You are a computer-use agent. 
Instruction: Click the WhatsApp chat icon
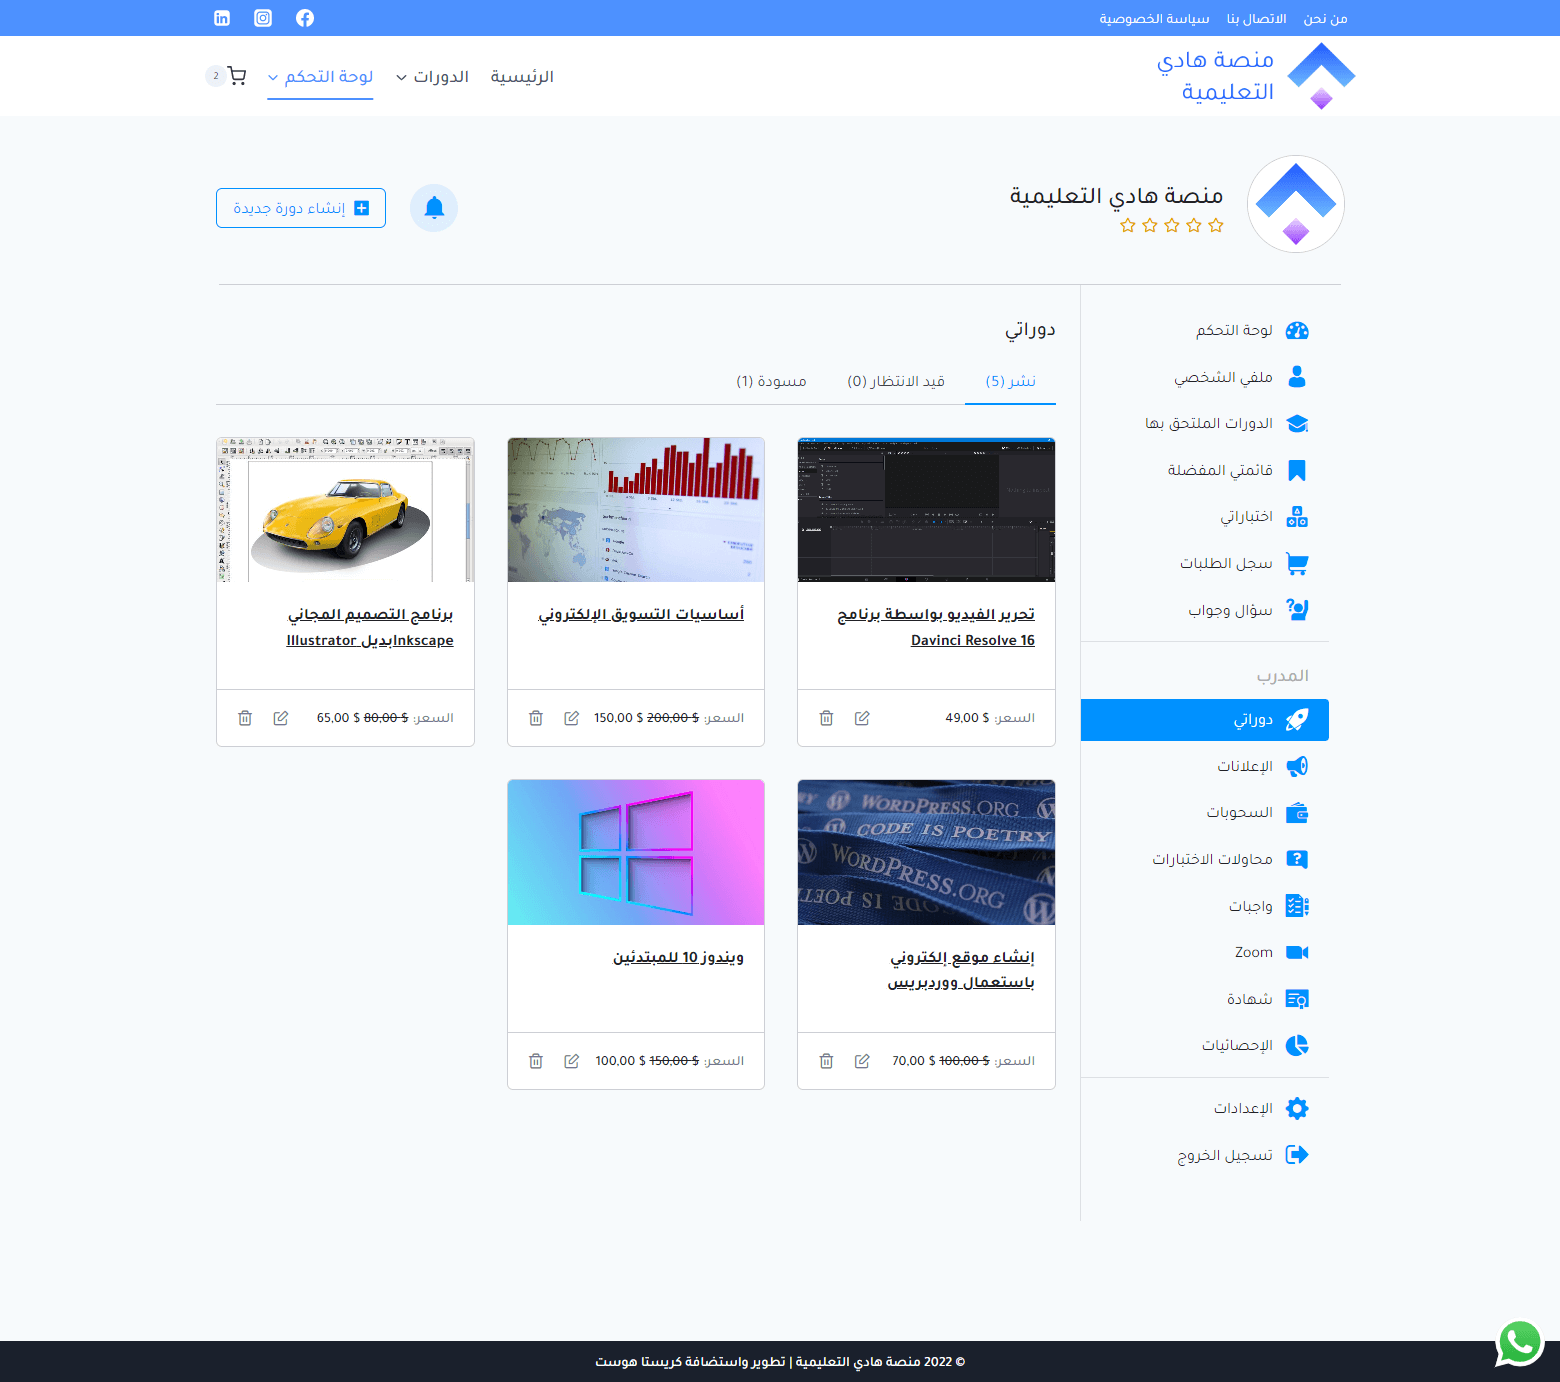(x=1519, y=1342)
